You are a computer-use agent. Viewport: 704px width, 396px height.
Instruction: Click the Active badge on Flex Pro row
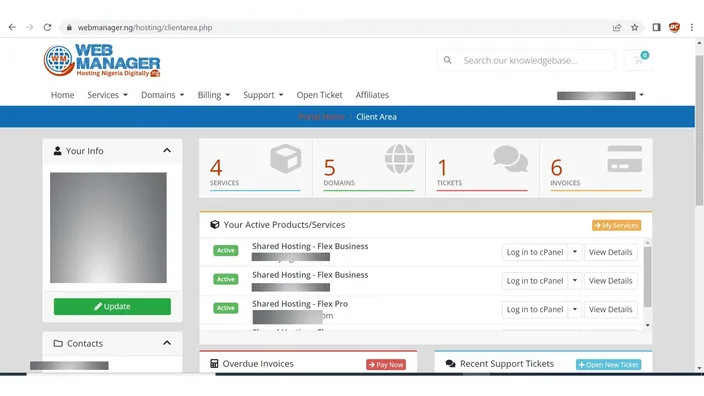coord(225,308)
